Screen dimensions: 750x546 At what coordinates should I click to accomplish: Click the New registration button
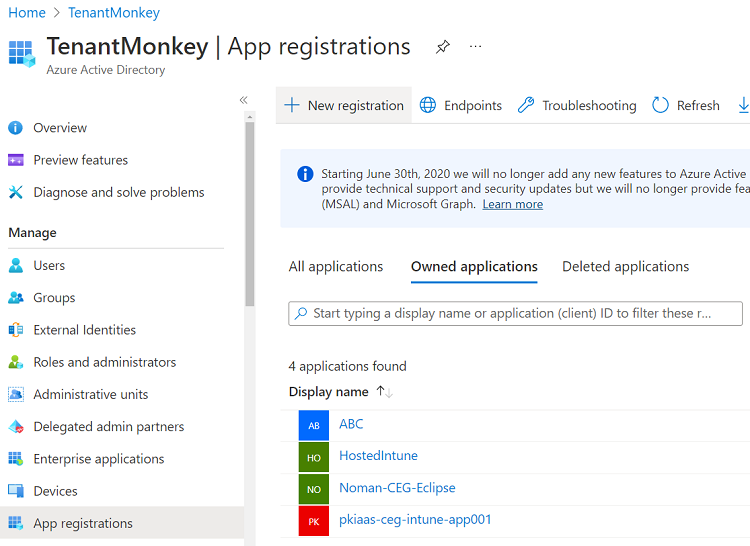tap(344, 105)
